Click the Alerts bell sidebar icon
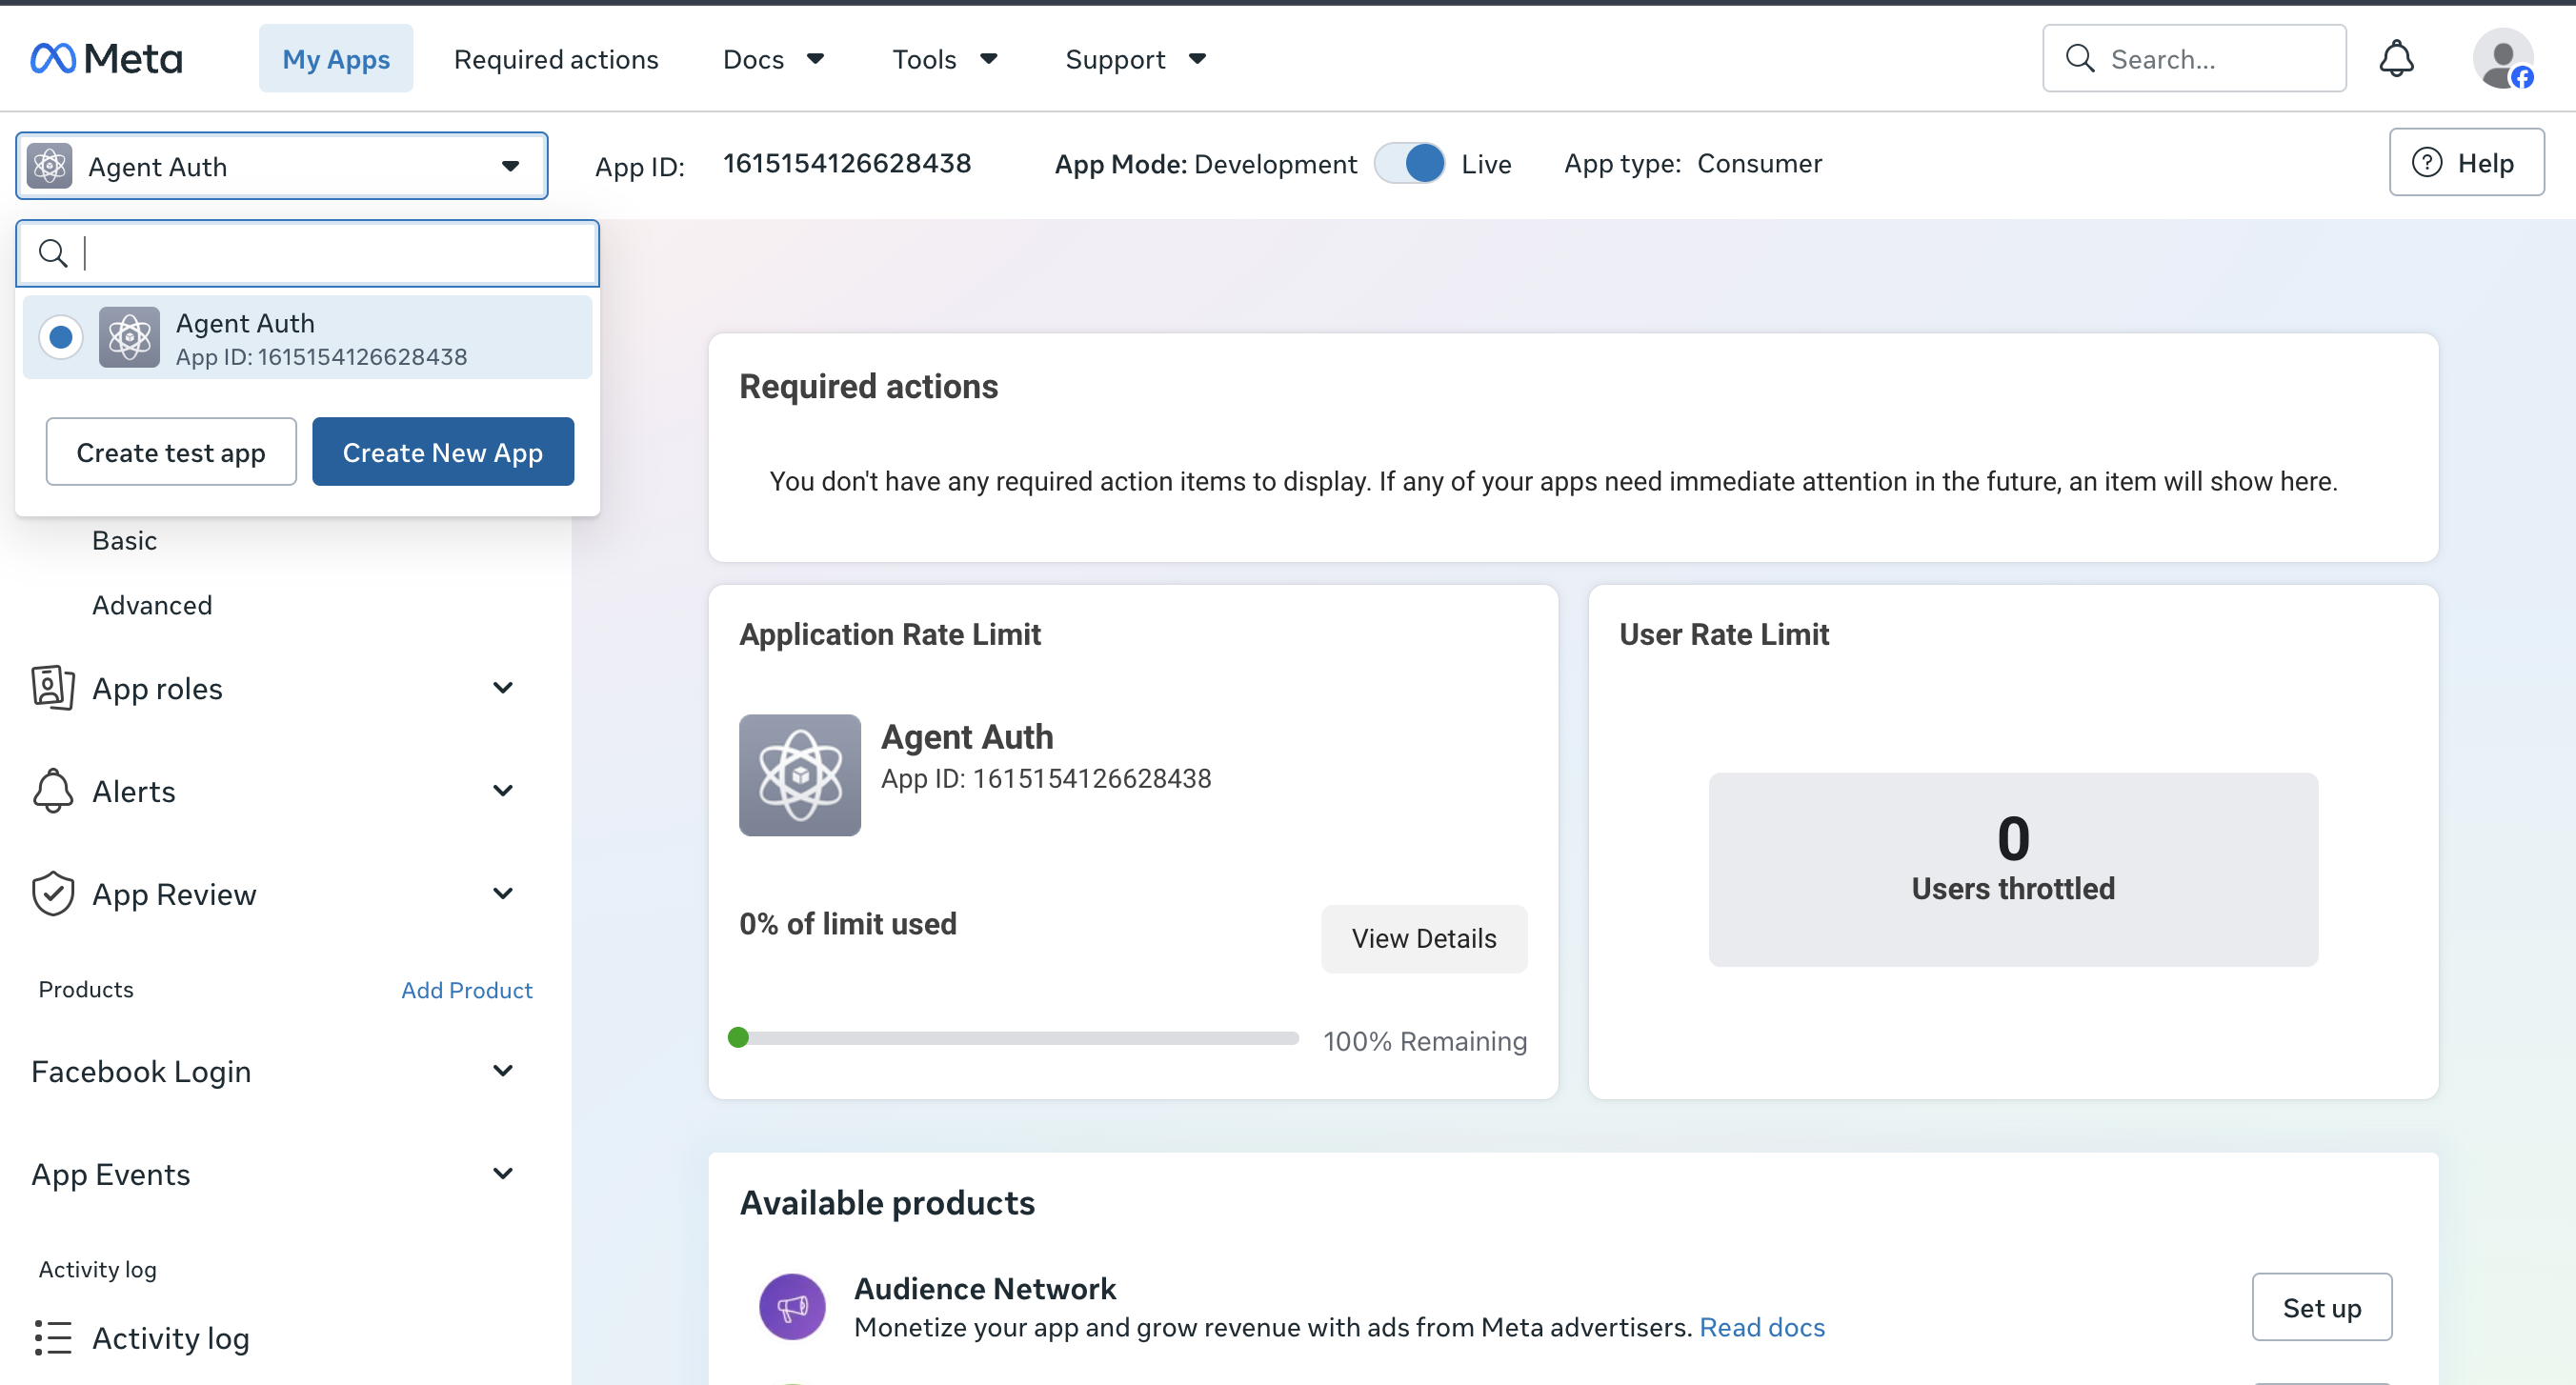This screenshot has height=1385, width=2576. click(x=53, y=791)
